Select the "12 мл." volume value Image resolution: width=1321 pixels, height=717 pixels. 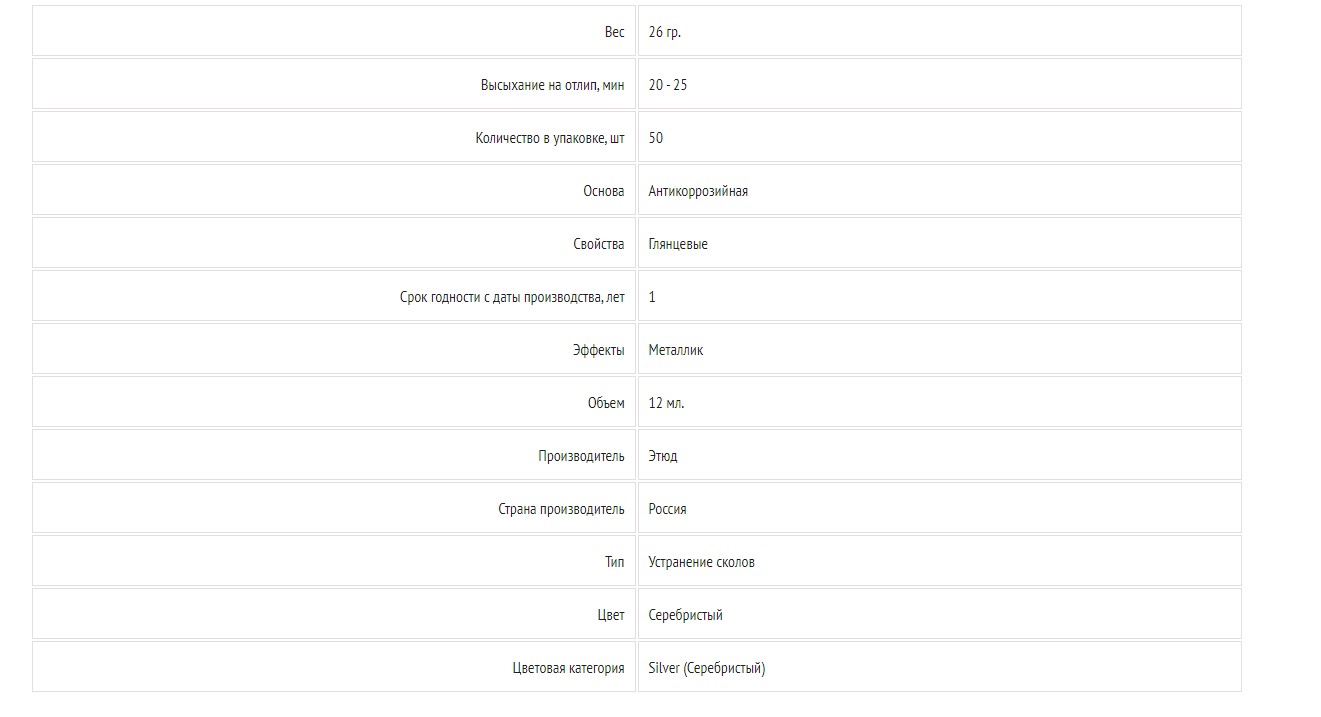(x=667, y=403)
